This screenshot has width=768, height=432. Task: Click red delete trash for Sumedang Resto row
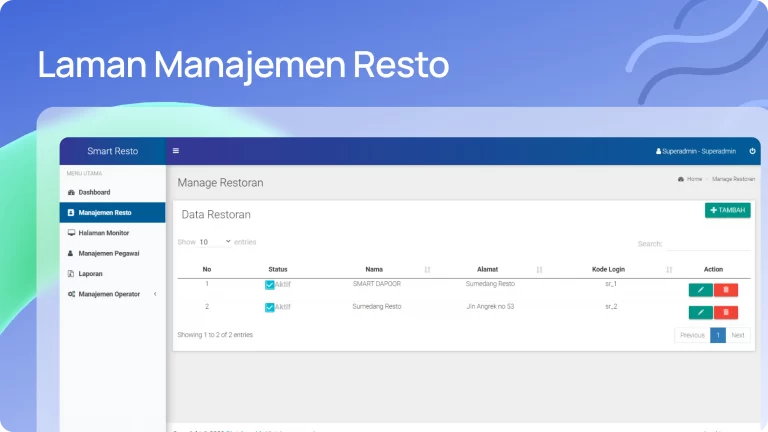coord(726,312)
